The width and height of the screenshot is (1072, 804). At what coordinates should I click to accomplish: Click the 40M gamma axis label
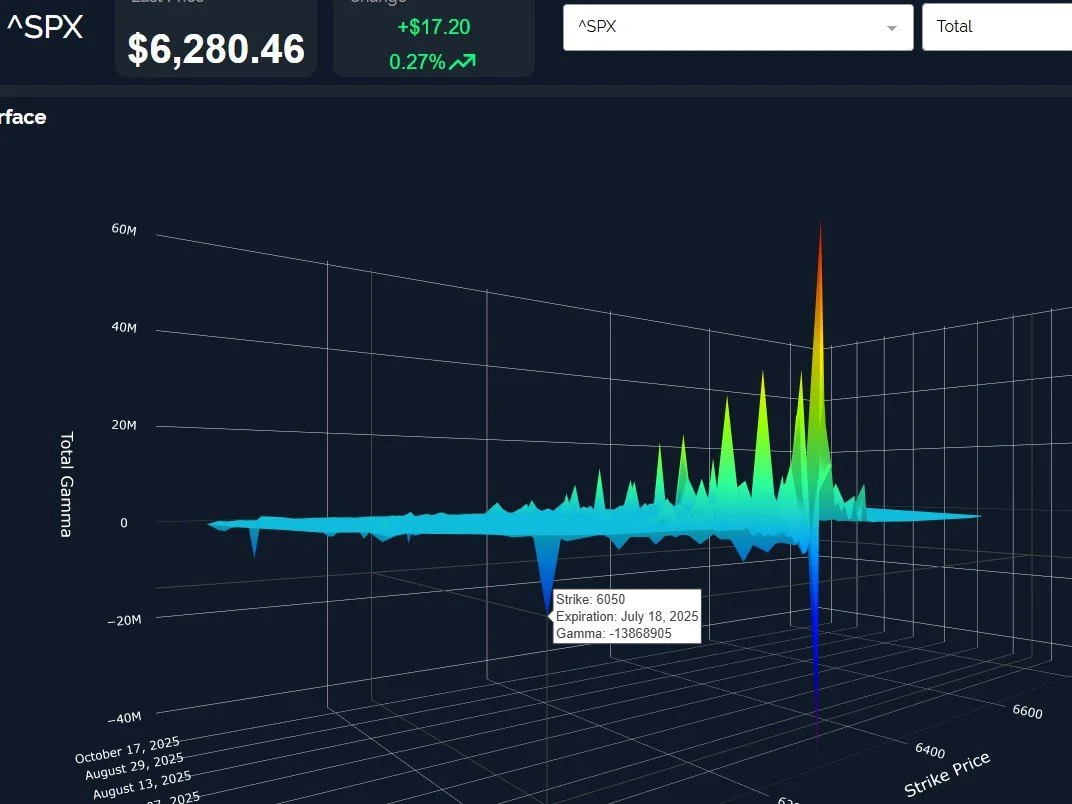tap(124, 327)
